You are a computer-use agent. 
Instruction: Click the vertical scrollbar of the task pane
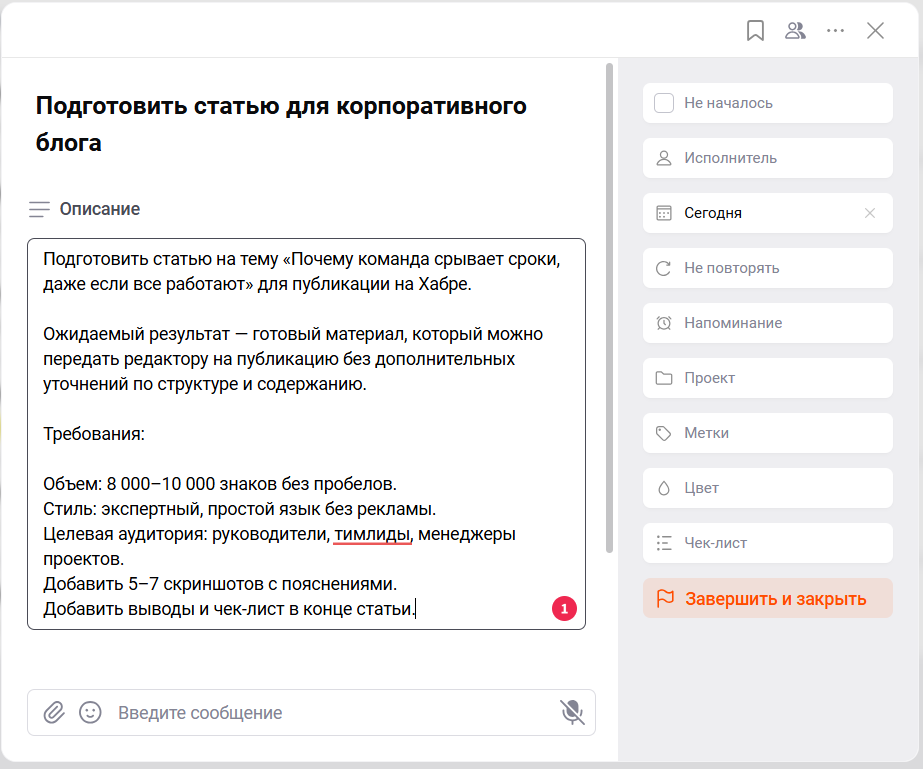pos(609,308)
